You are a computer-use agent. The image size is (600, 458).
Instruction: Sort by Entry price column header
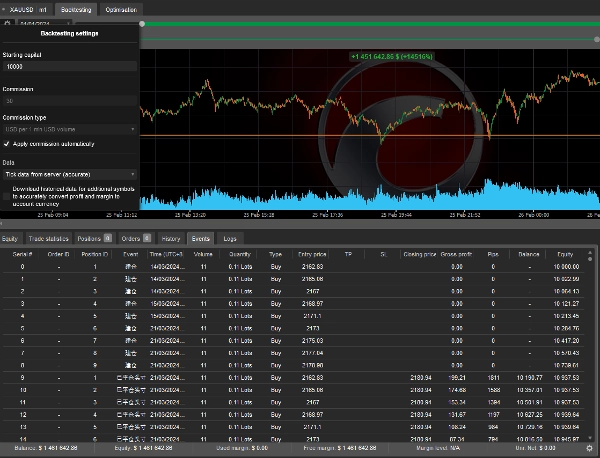(312, 254)
